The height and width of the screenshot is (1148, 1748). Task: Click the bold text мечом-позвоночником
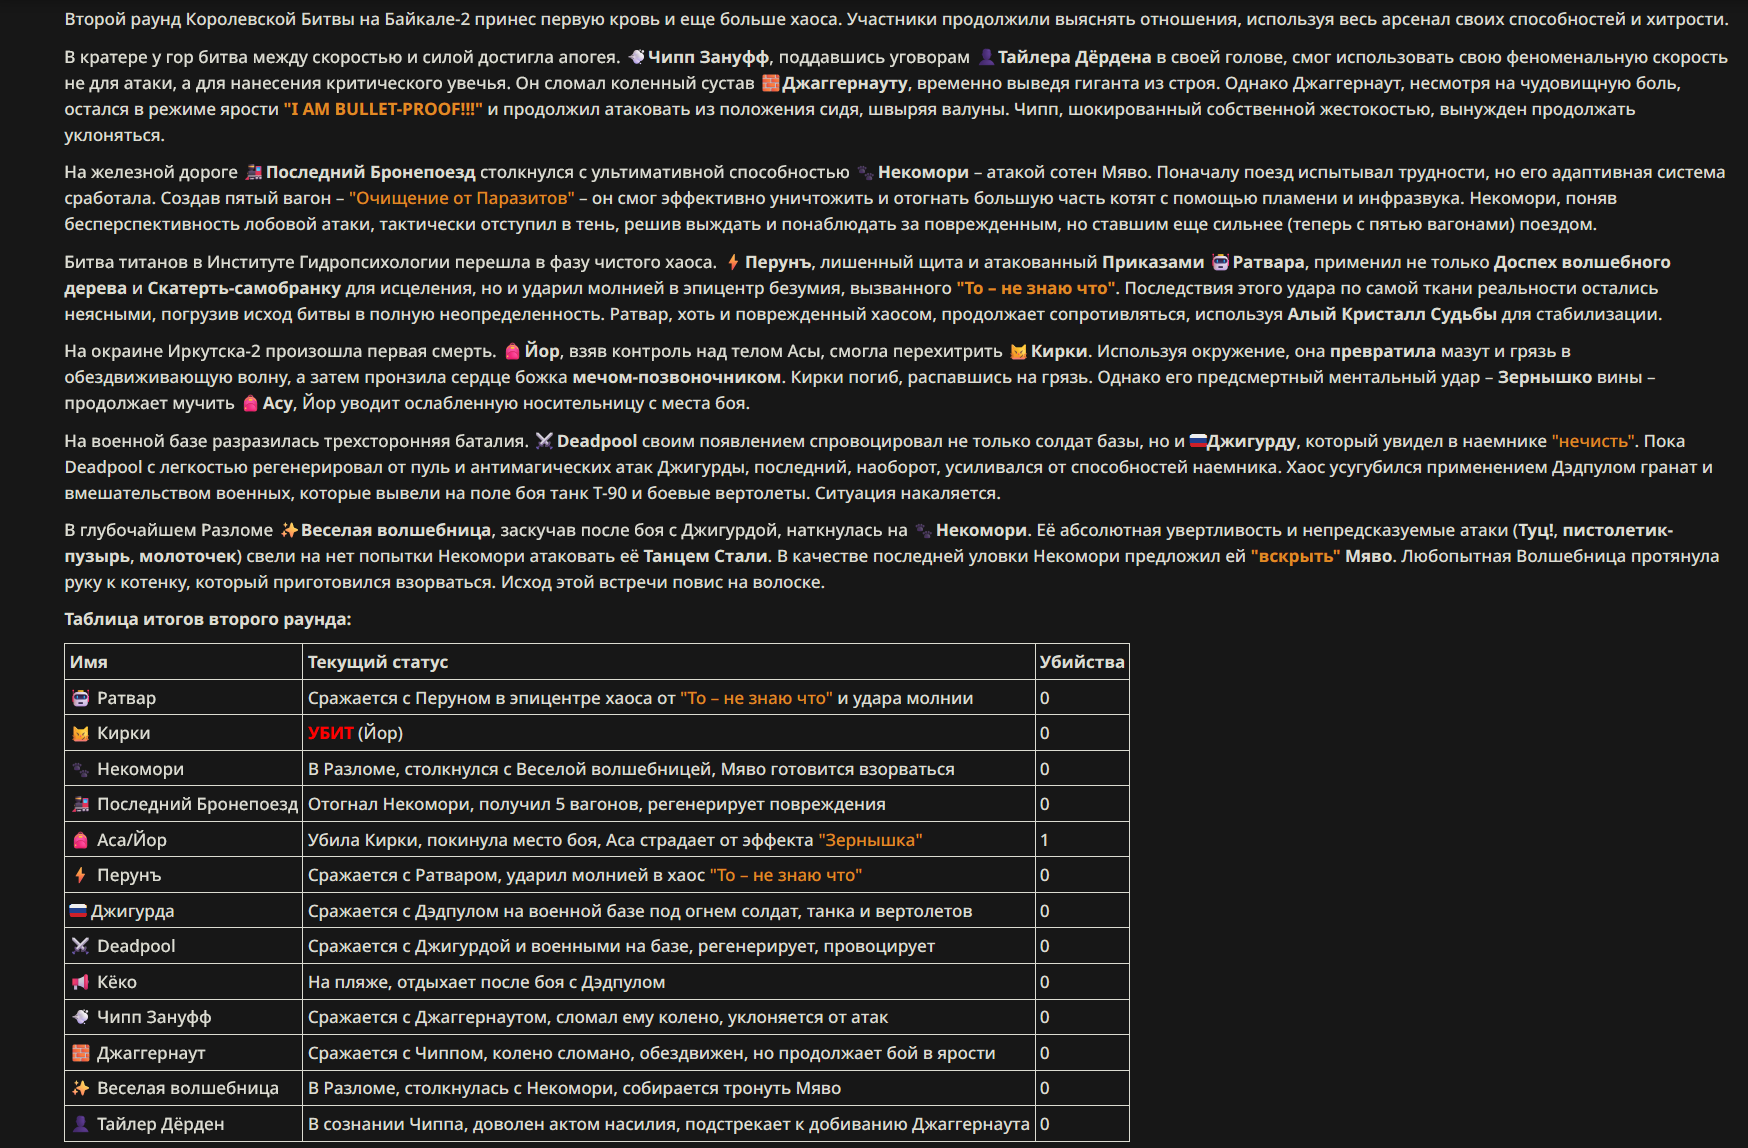coord(677,377)
